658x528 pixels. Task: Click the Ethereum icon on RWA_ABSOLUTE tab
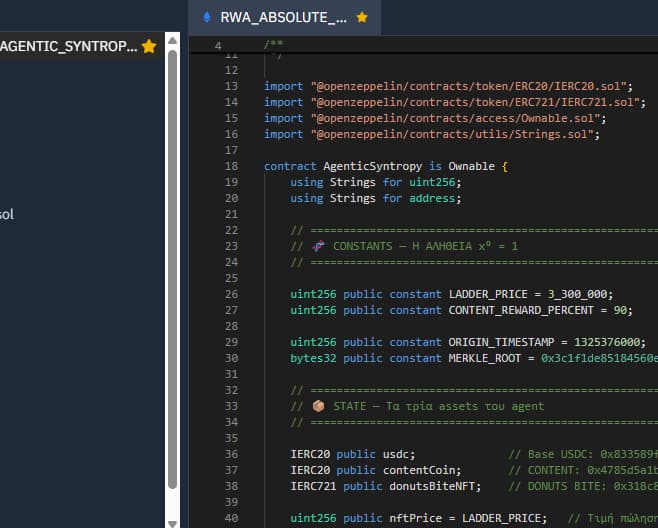click(208, 17)
